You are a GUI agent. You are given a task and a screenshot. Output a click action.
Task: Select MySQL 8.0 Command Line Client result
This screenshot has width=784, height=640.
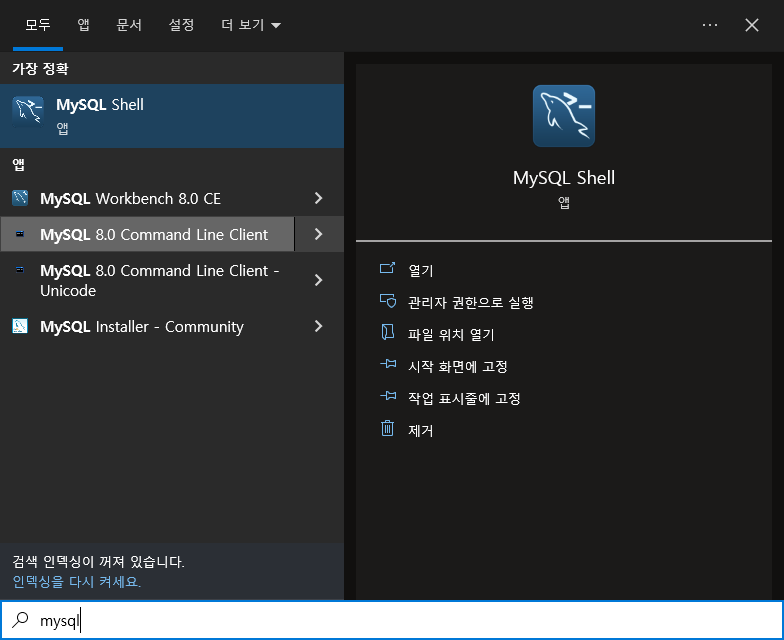(148, 234)
